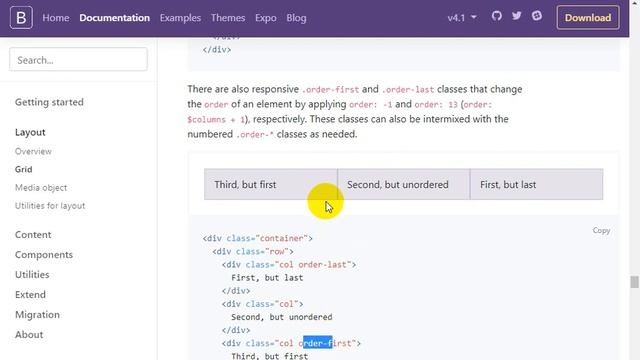The image size is (640, 360).
Task: Open the About sidebar section
Action: tap(29, 335)
